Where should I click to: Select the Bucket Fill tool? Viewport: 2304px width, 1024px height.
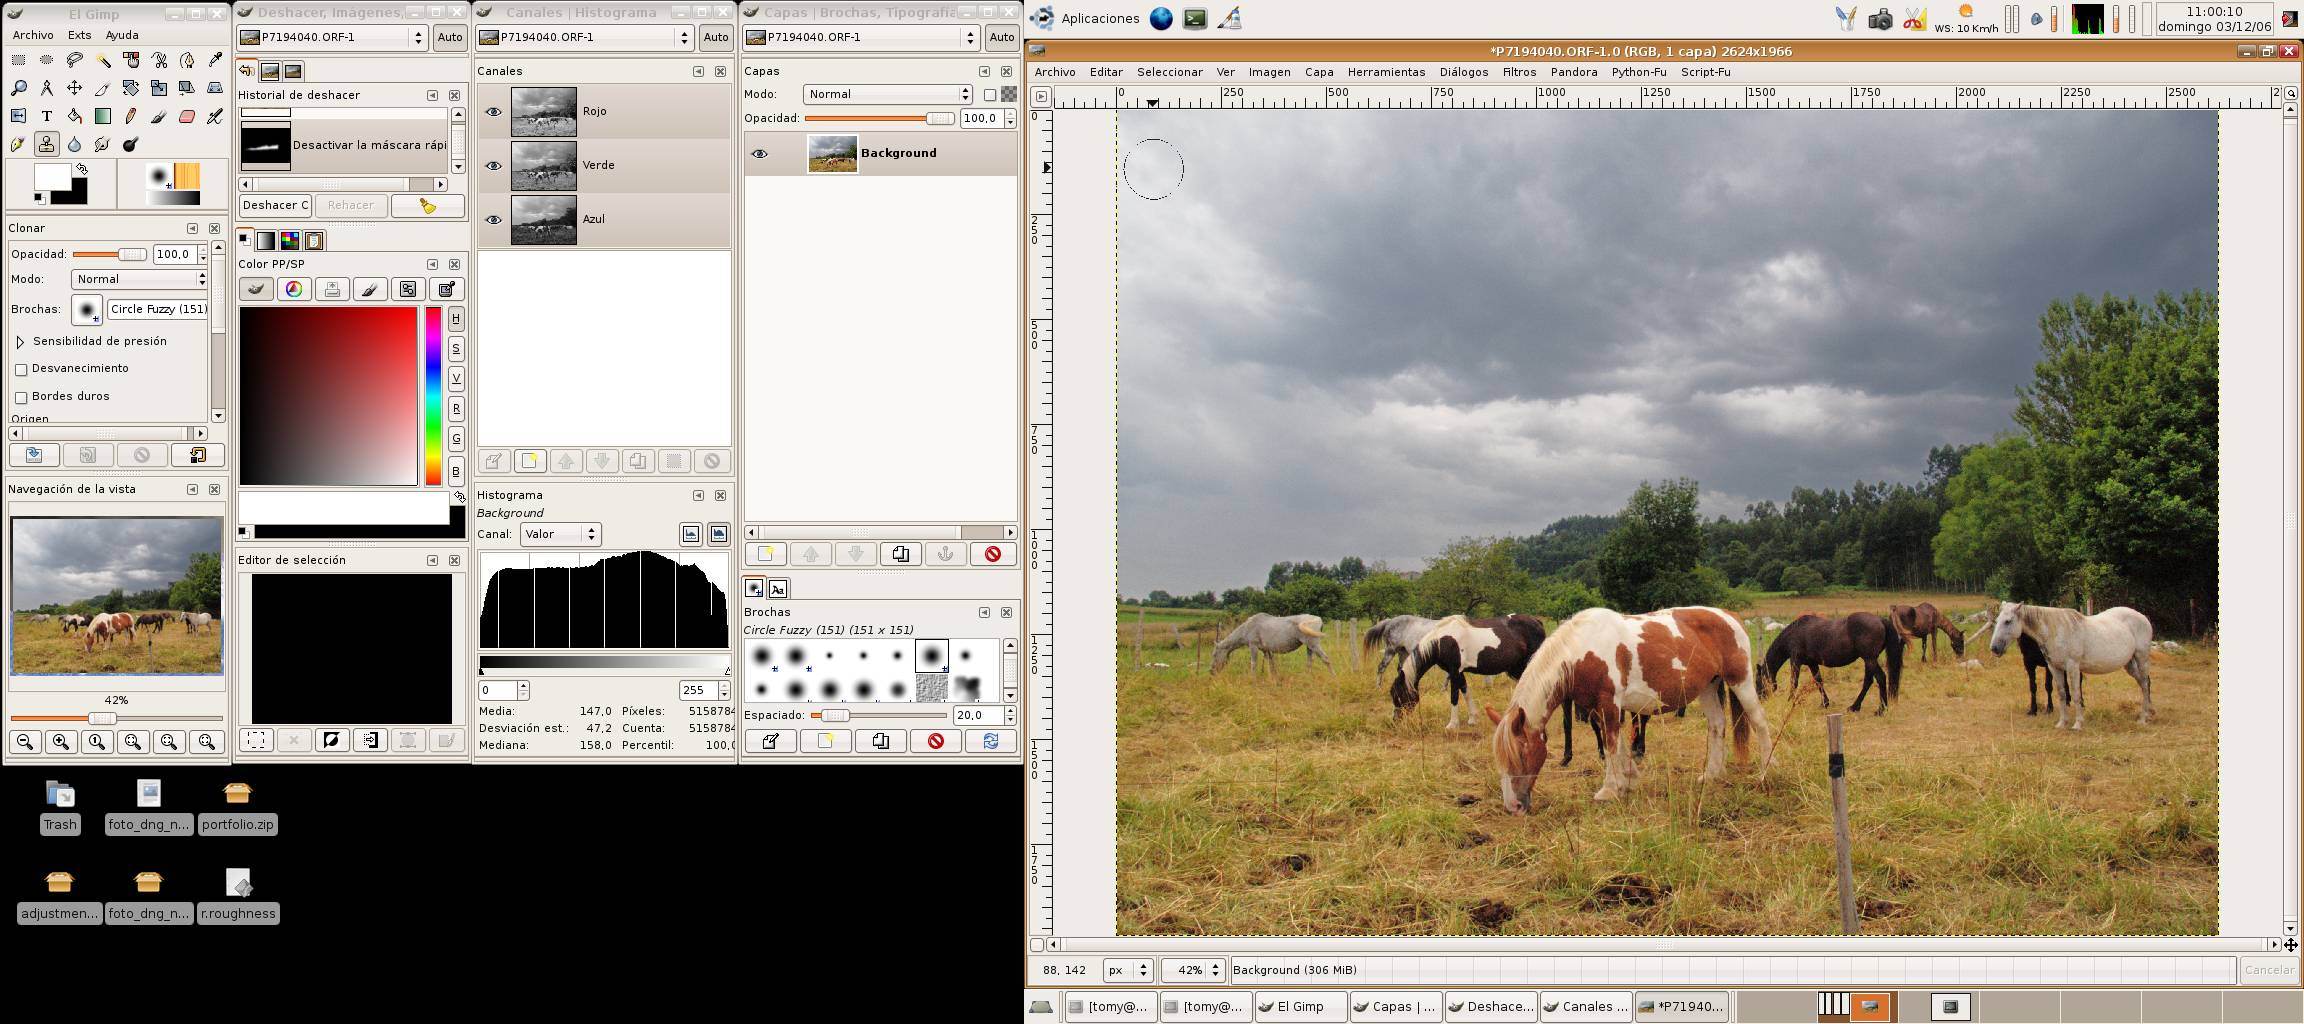point(74,116)
